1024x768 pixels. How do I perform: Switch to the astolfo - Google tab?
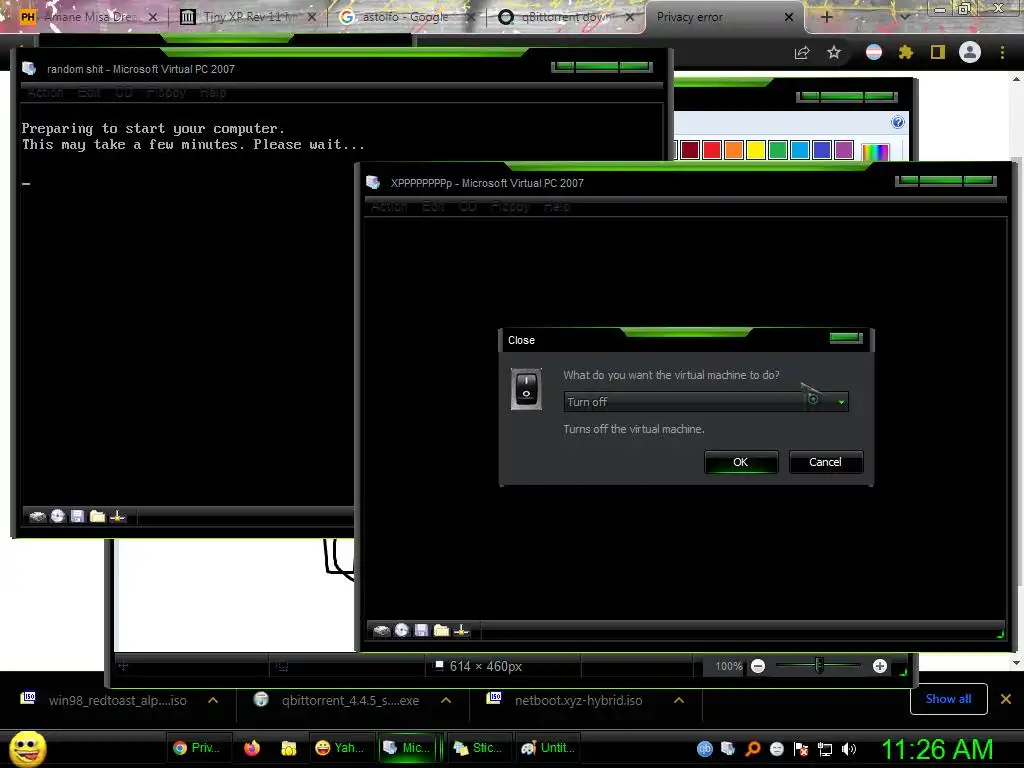point(405,17)
